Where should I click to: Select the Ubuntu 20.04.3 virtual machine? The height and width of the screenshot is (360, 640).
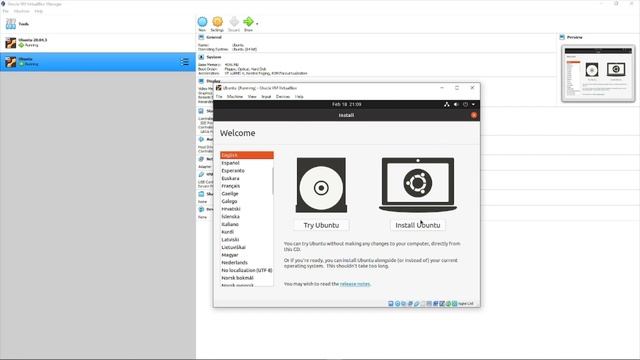98,42
